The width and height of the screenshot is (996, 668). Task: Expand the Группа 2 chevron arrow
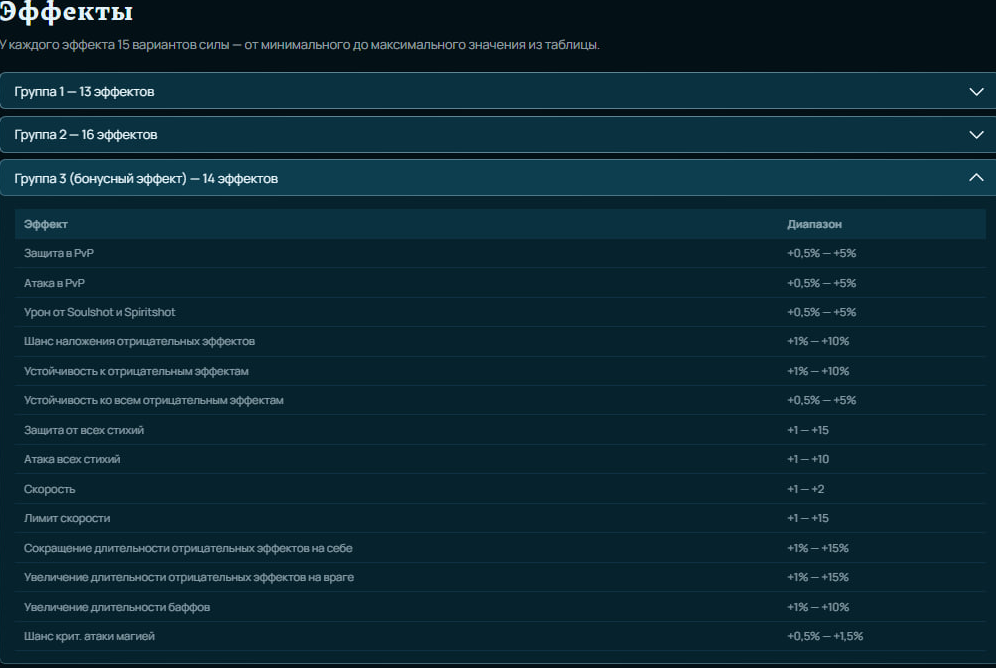pos(976,135)
